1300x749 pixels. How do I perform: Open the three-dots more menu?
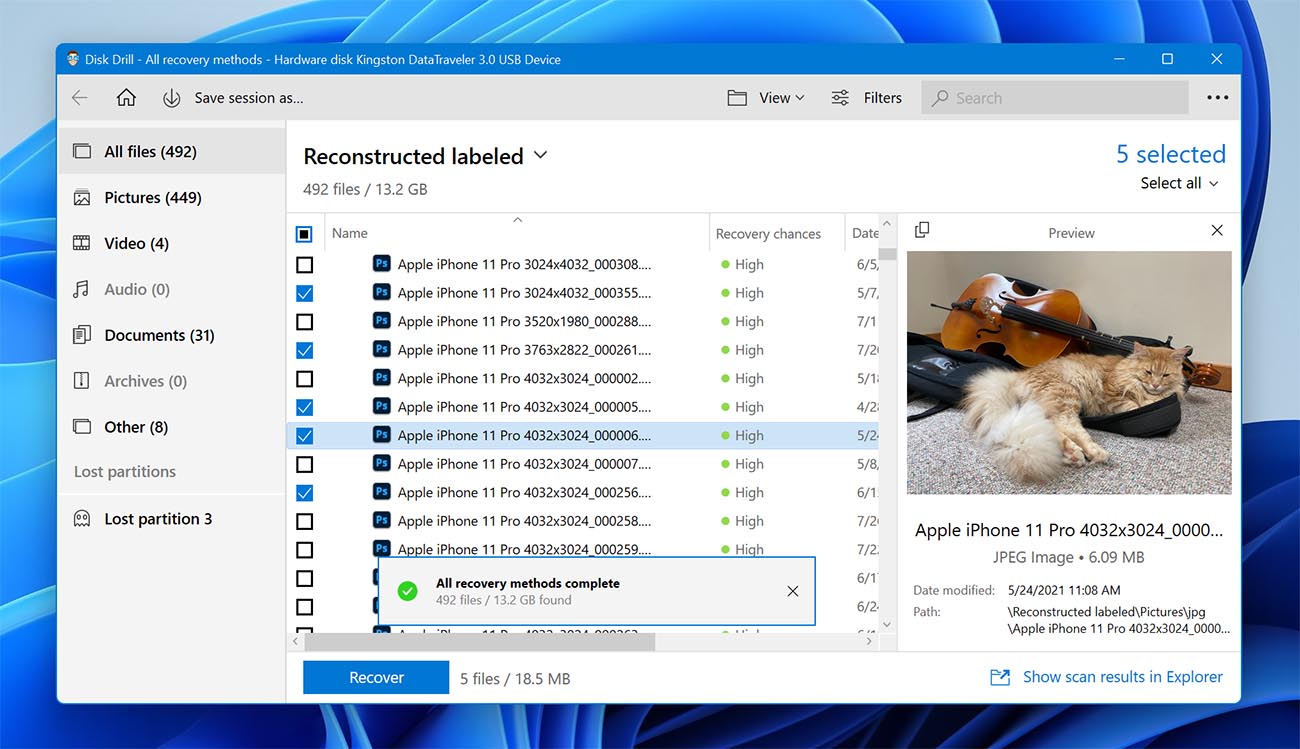(x=1217, y=98)
